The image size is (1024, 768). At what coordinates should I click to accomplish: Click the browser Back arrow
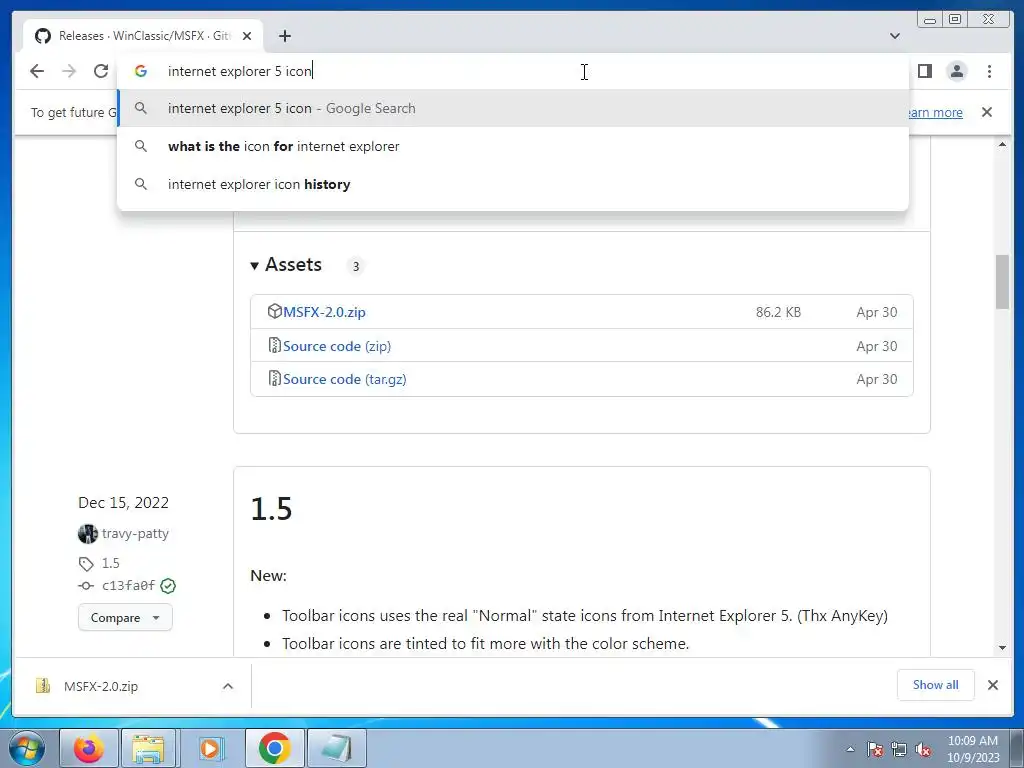pos(37,71)
